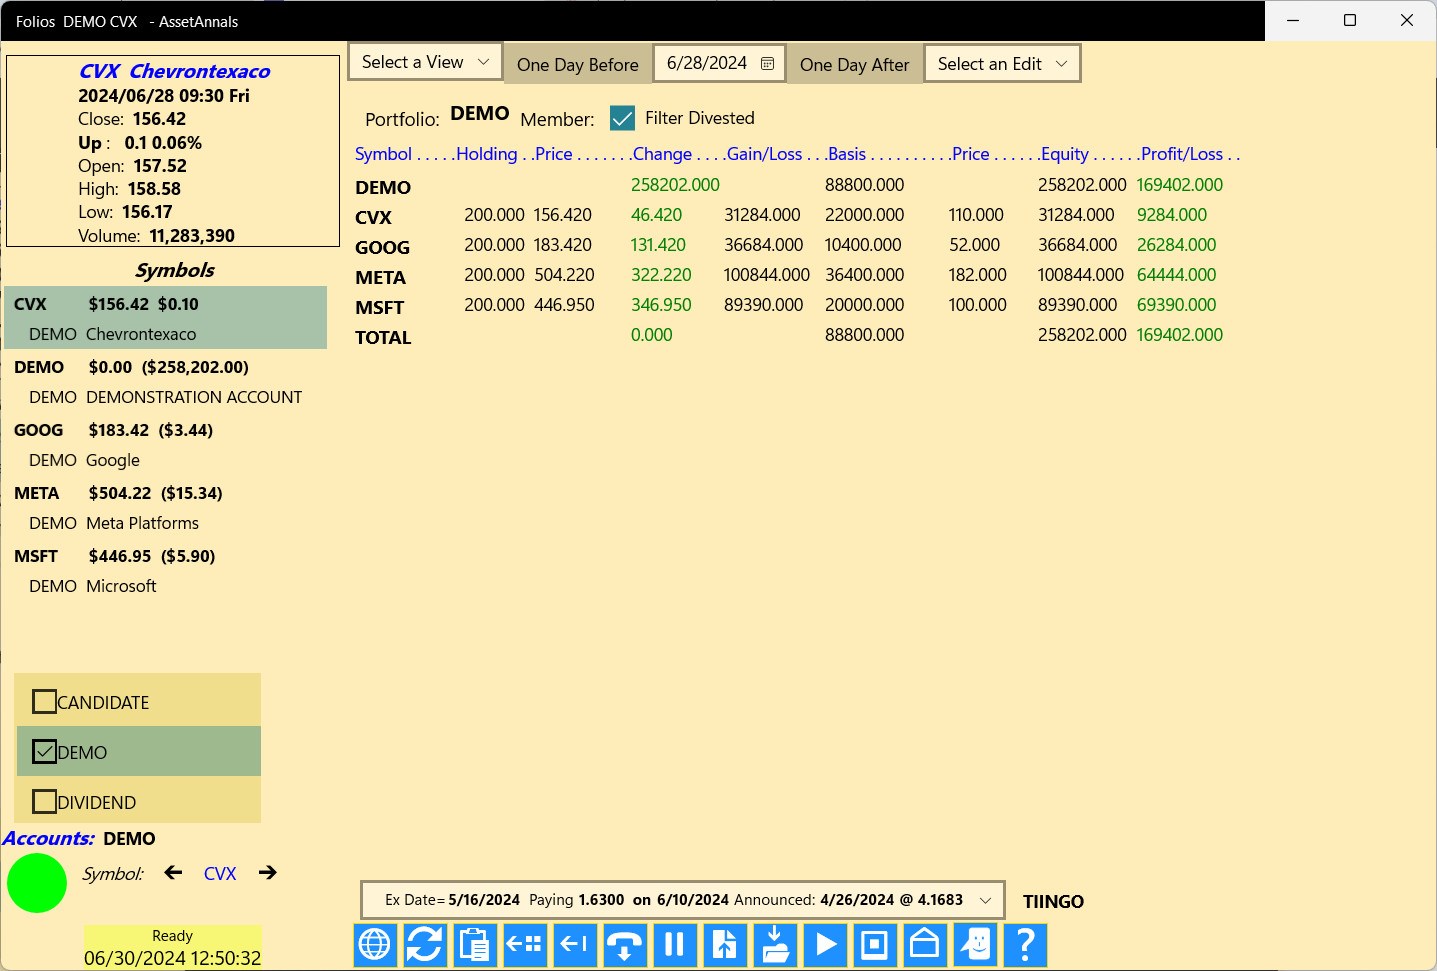Click the play icon

click(x=825, y=945)
